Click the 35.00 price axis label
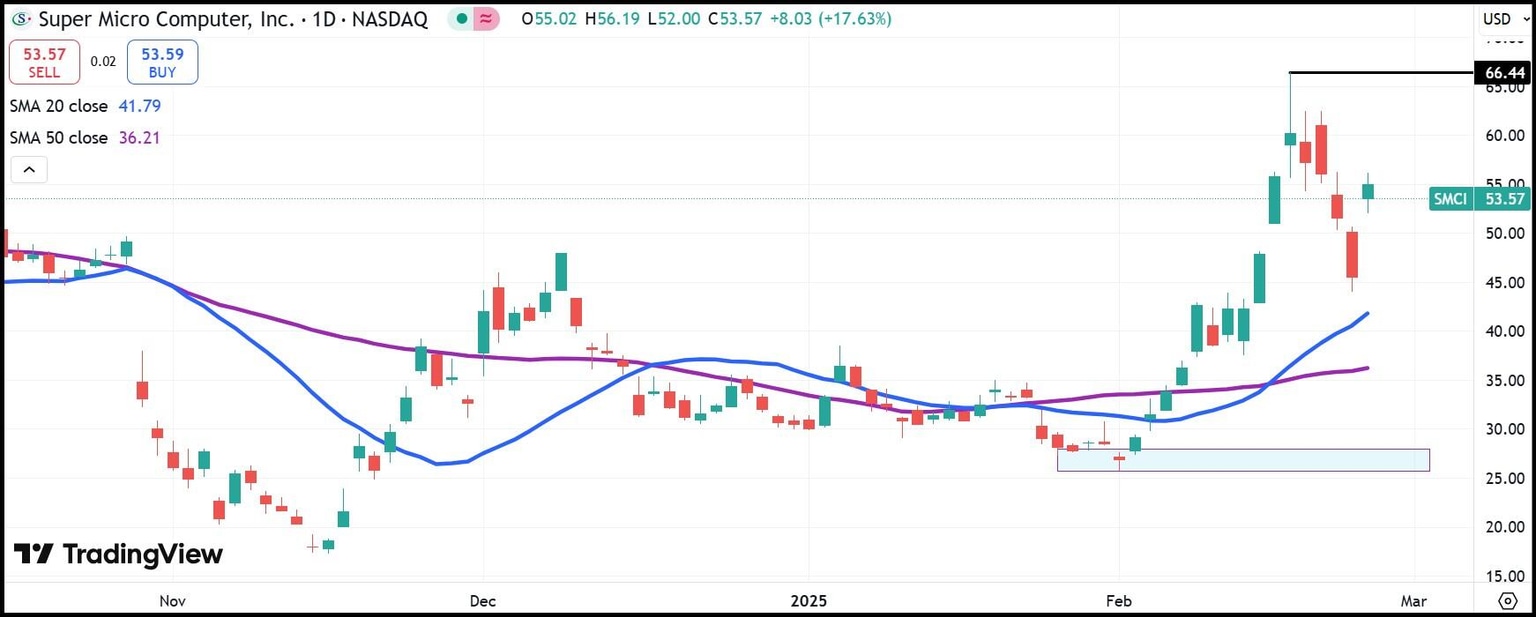 (x=1503, y=381)
